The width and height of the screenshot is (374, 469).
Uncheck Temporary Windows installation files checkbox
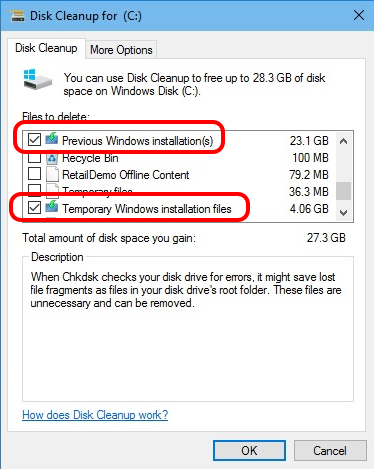pyautogui.click(x=34, y=208)
